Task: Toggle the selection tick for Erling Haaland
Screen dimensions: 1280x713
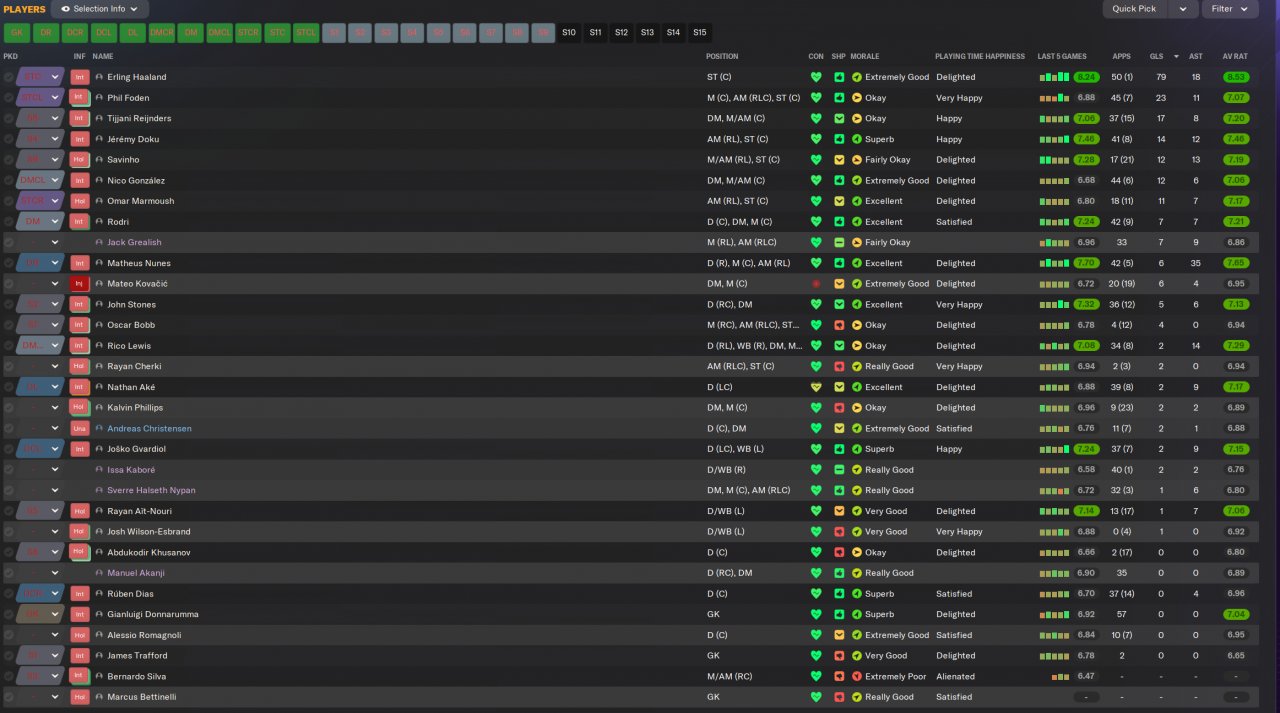Action: tap(9, 77)
